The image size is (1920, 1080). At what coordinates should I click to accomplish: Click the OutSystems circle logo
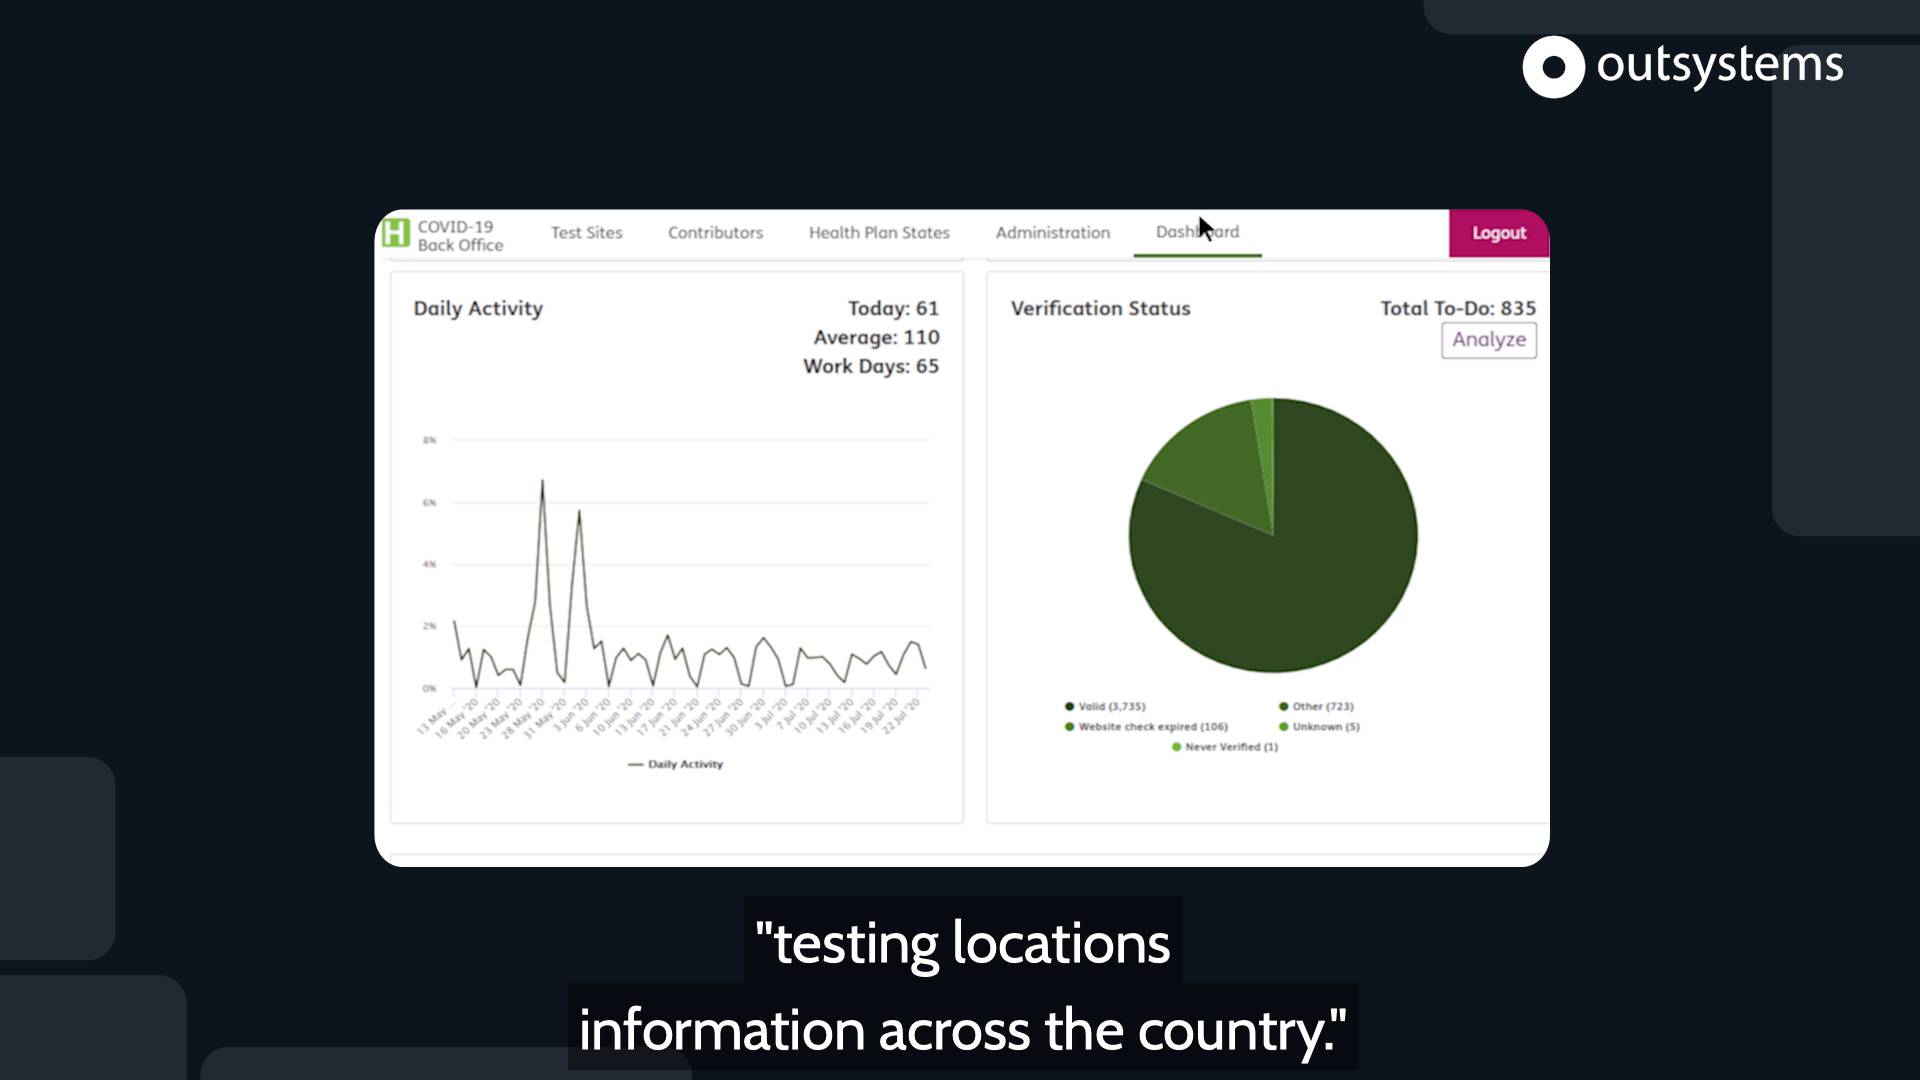click(x=1553, y=67)
